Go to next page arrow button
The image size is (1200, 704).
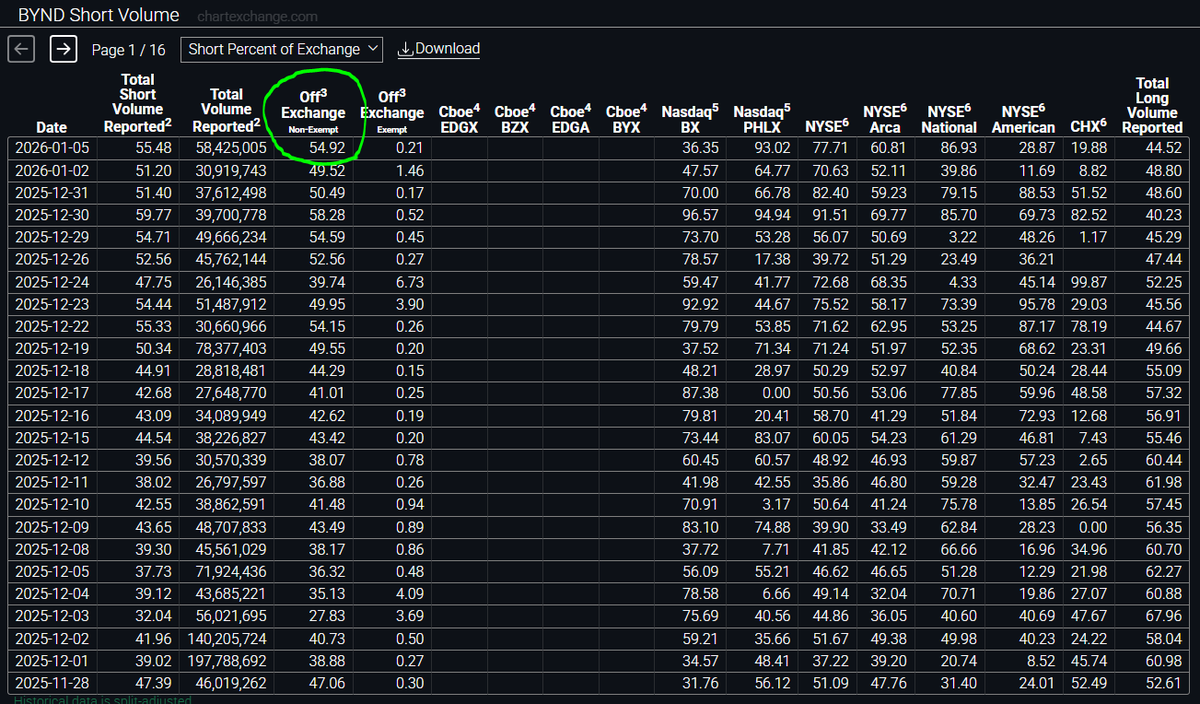click(63, 49)
